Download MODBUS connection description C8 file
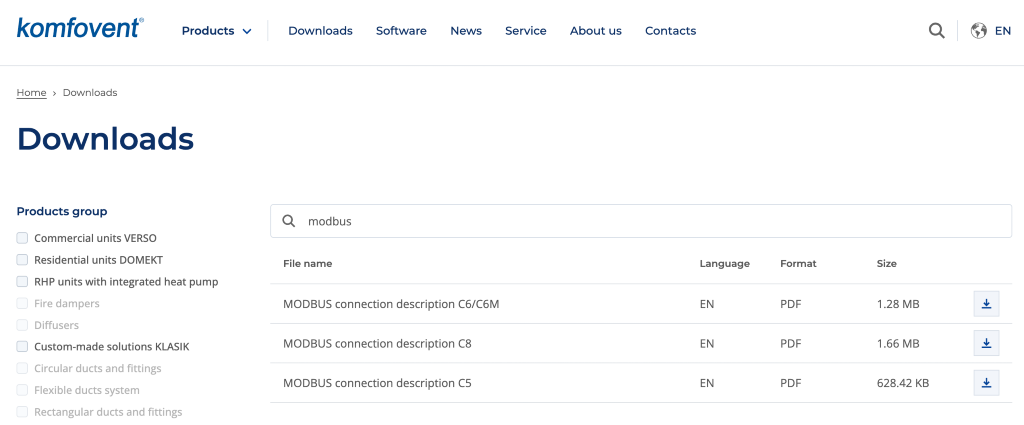 tap(986, 344)
